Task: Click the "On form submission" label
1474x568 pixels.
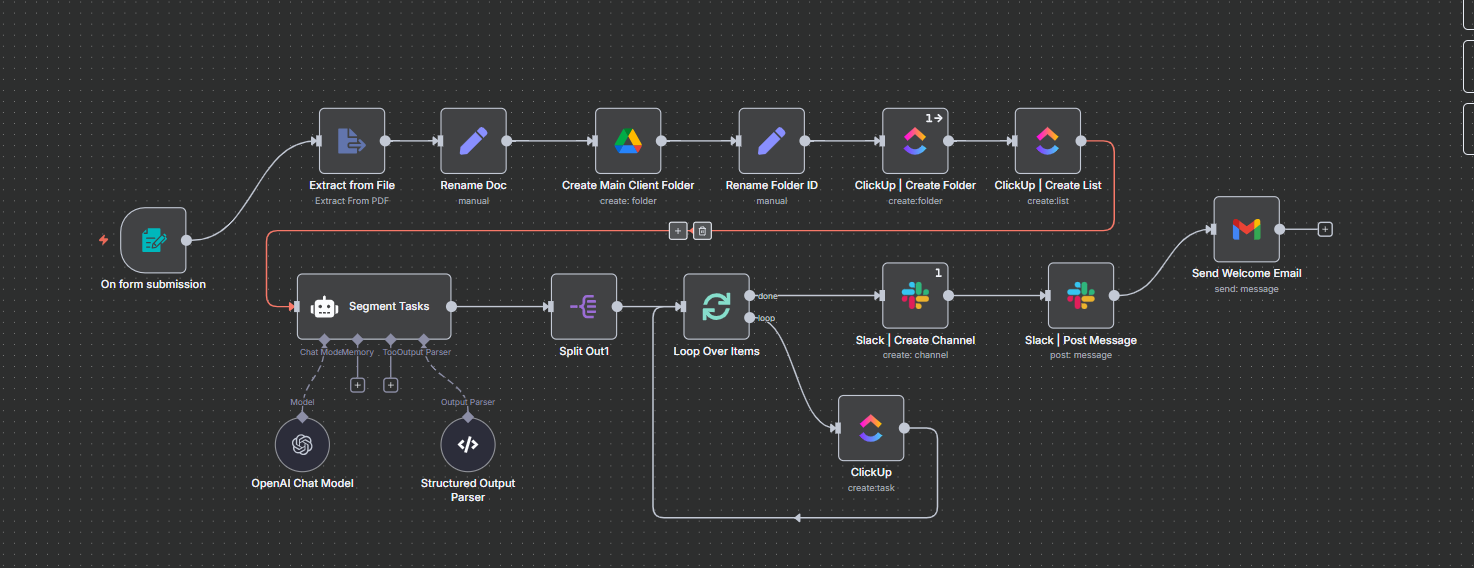Action: (153, 284)
